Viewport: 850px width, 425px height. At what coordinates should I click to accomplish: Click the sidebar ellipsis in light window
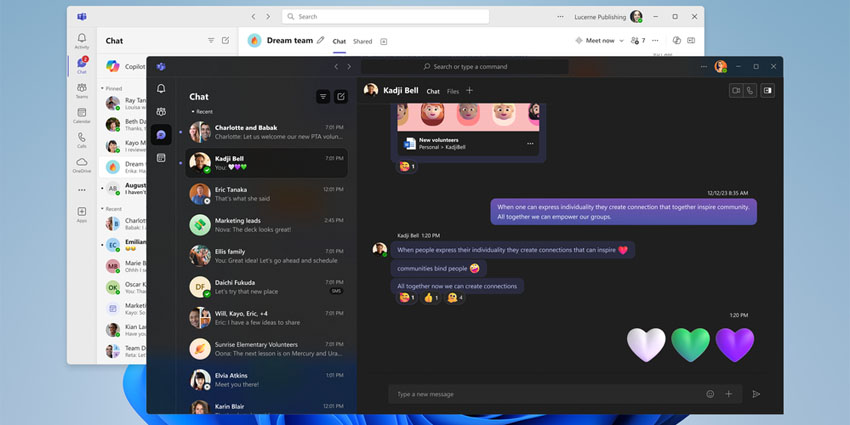click(82, 190)
